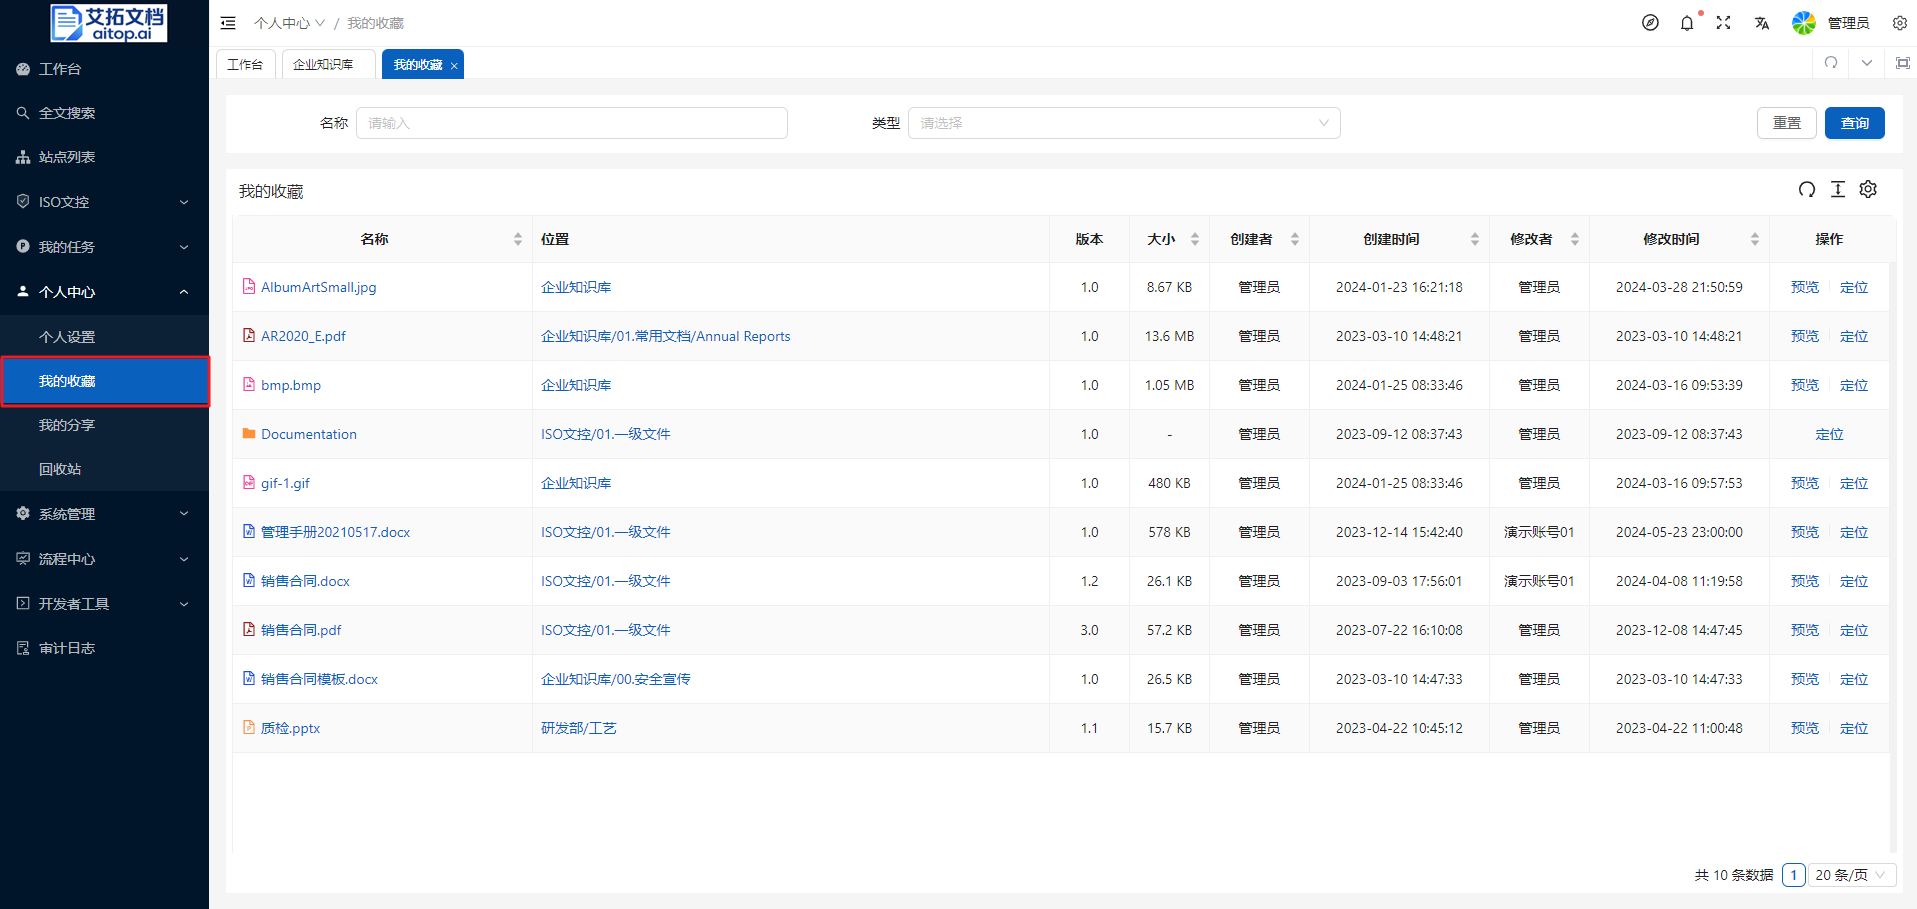Sort table by 名称 column
The width and height of the screenshot is (1917, 909).
point(517,239)
